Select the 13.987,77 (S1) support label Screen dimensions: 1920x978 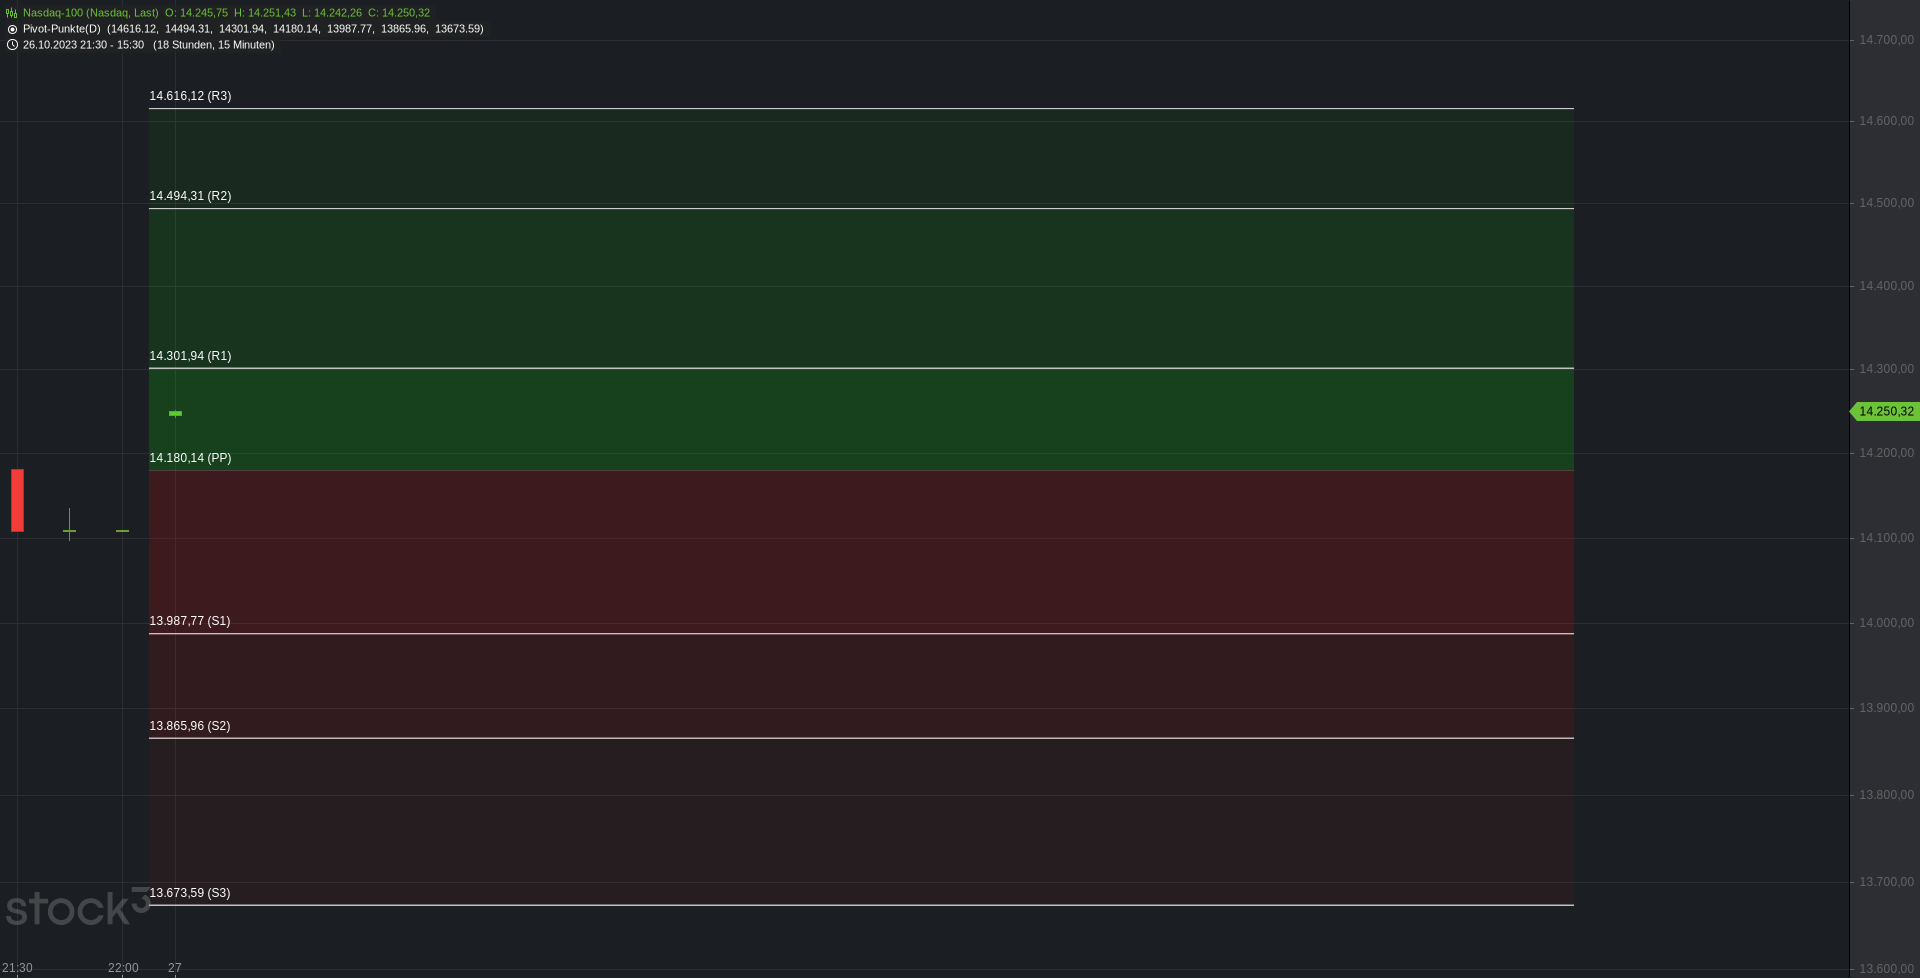190,621
